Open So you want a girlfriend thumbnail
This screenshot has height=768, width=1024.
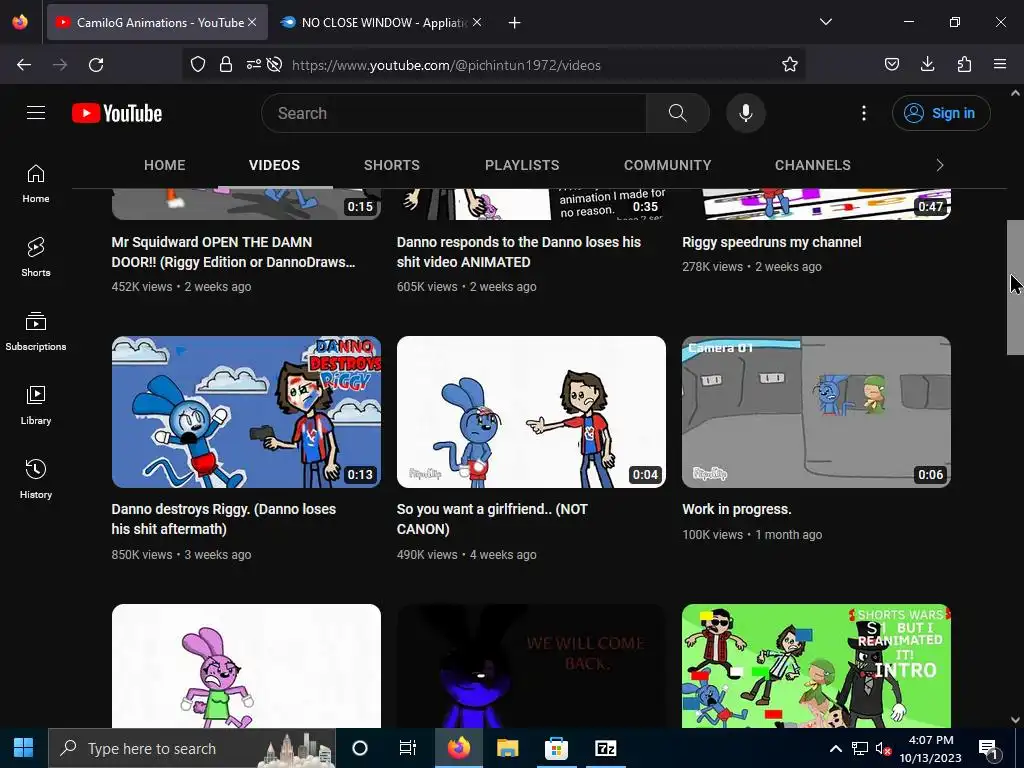click(531, 411)
